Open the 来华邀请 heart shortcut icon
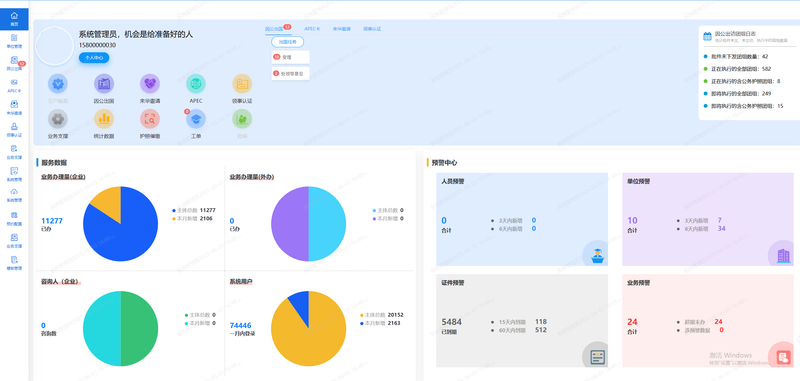This screenshot has height=381, width=800. [x=150, y=84]
